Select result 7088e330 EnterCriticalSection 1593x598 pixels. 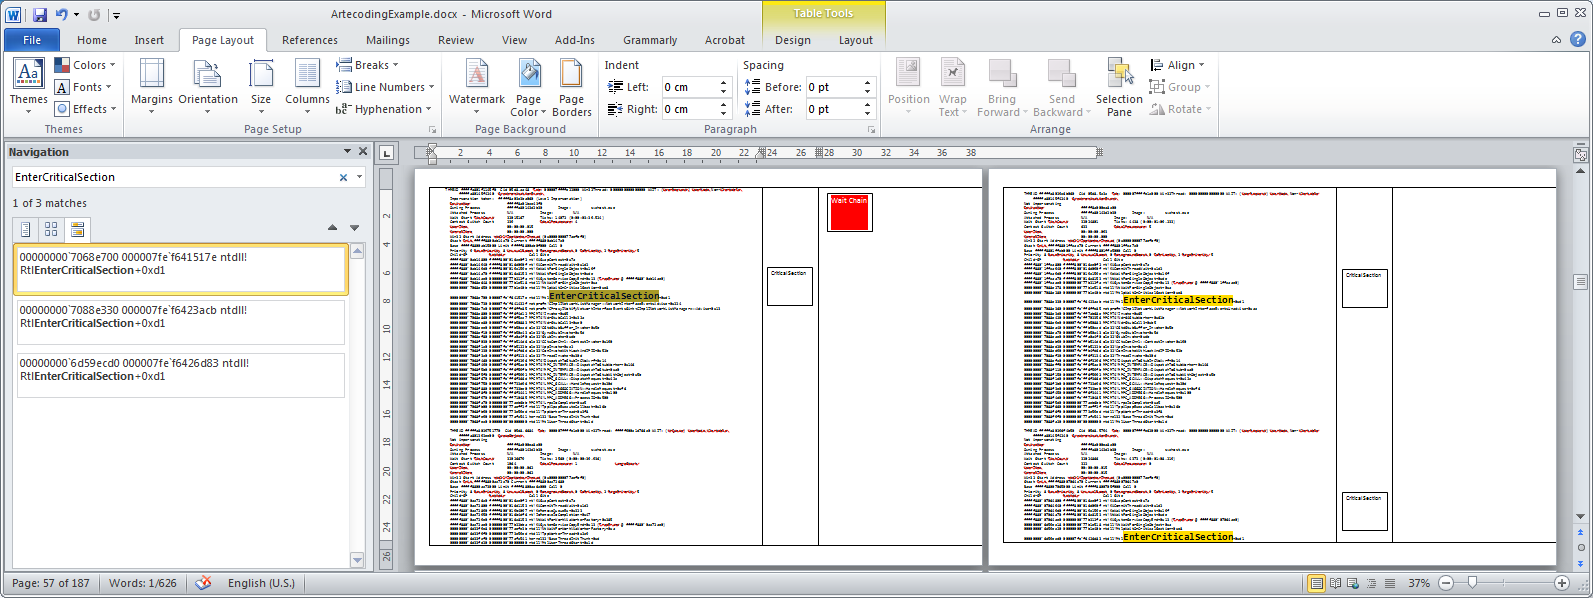tap(181, 323)
